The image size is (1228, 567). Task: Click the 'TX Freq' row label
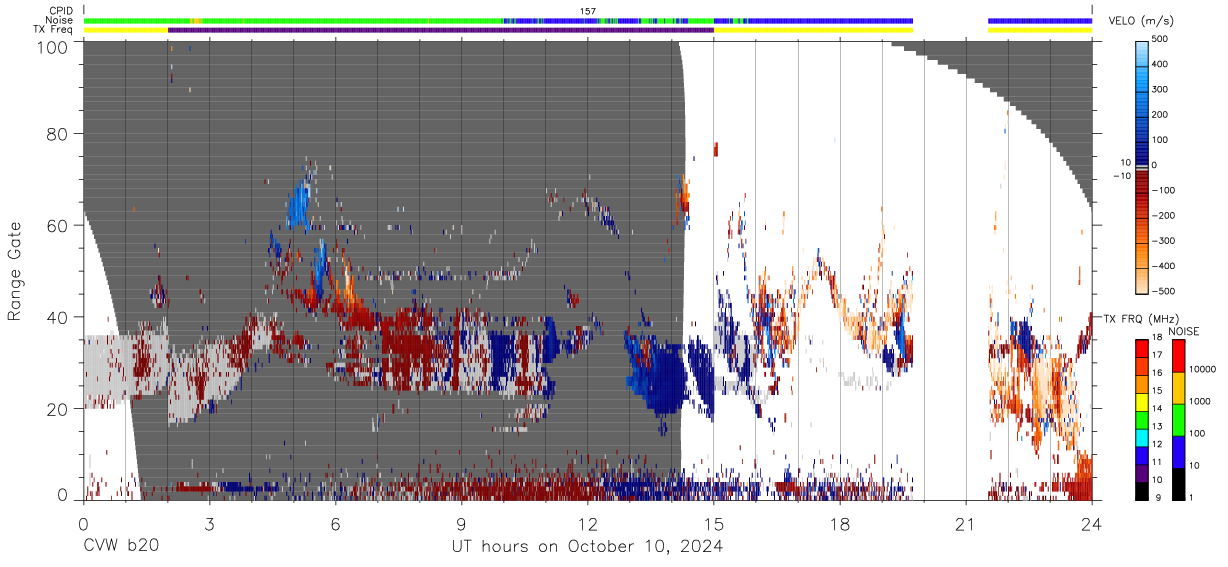53,29
